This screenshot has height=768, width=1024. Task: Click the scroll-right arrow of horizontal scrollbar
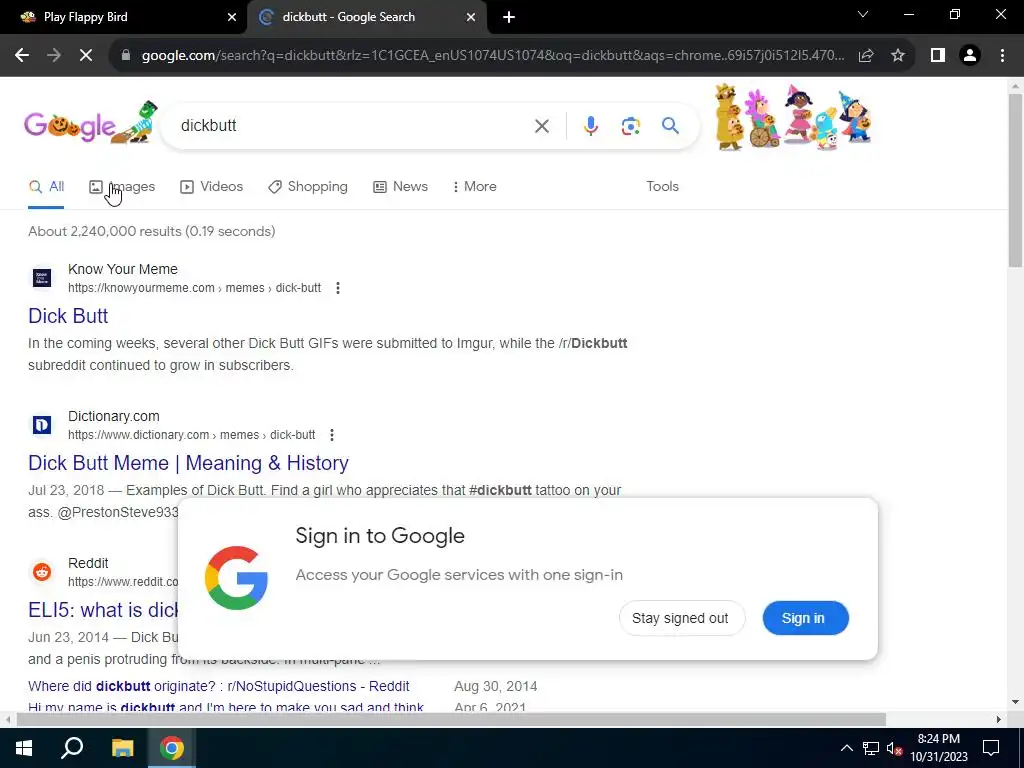[999, 720]
